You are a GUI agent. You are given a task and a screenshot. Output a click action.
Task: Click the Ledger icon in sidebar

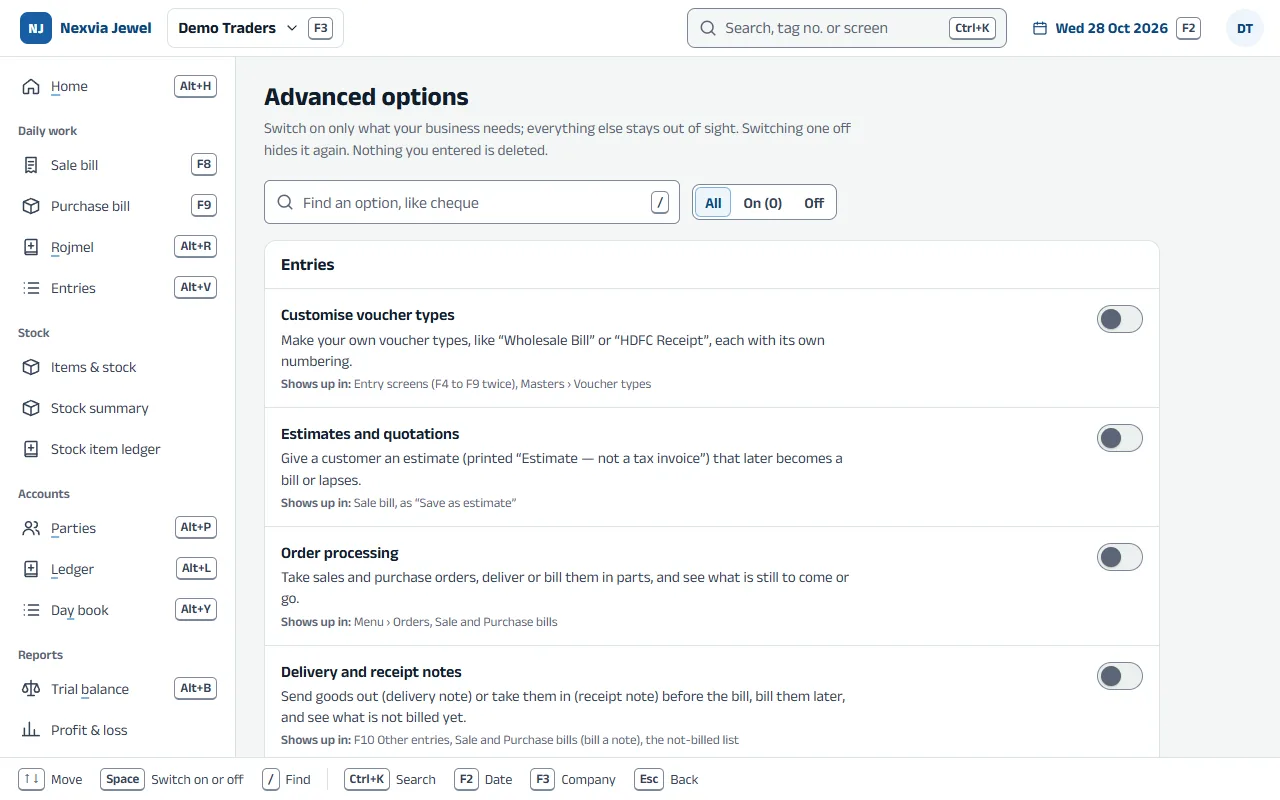tap(31, 569)
